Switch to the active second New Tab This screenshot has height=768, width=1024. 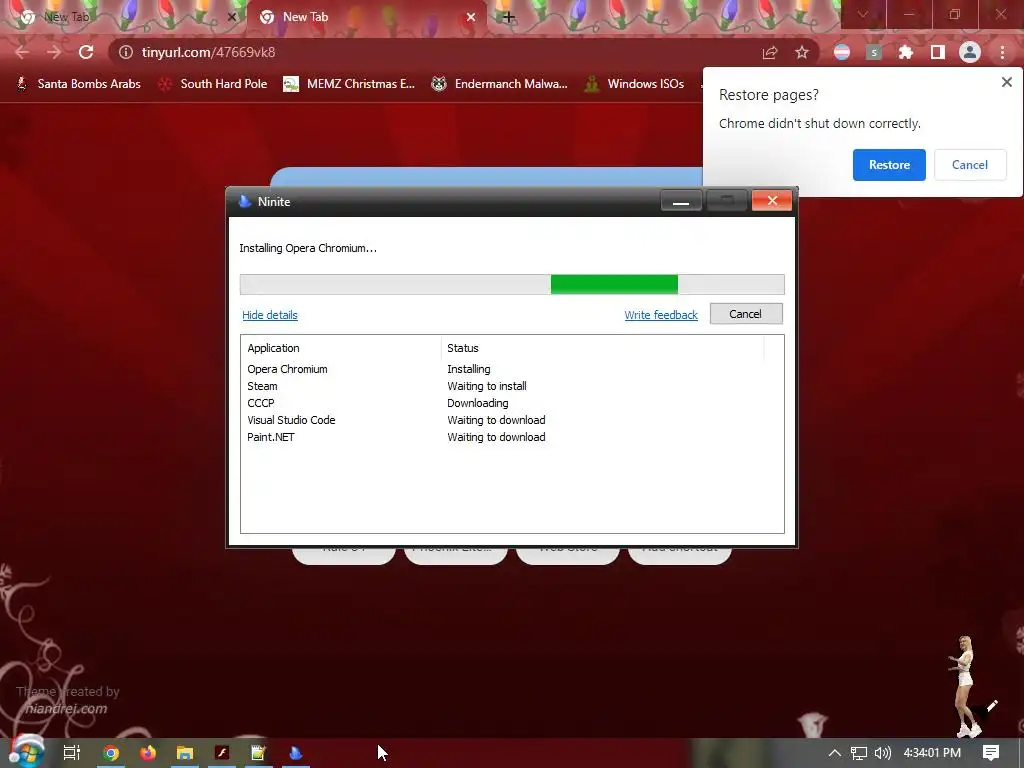pos(366,17)
